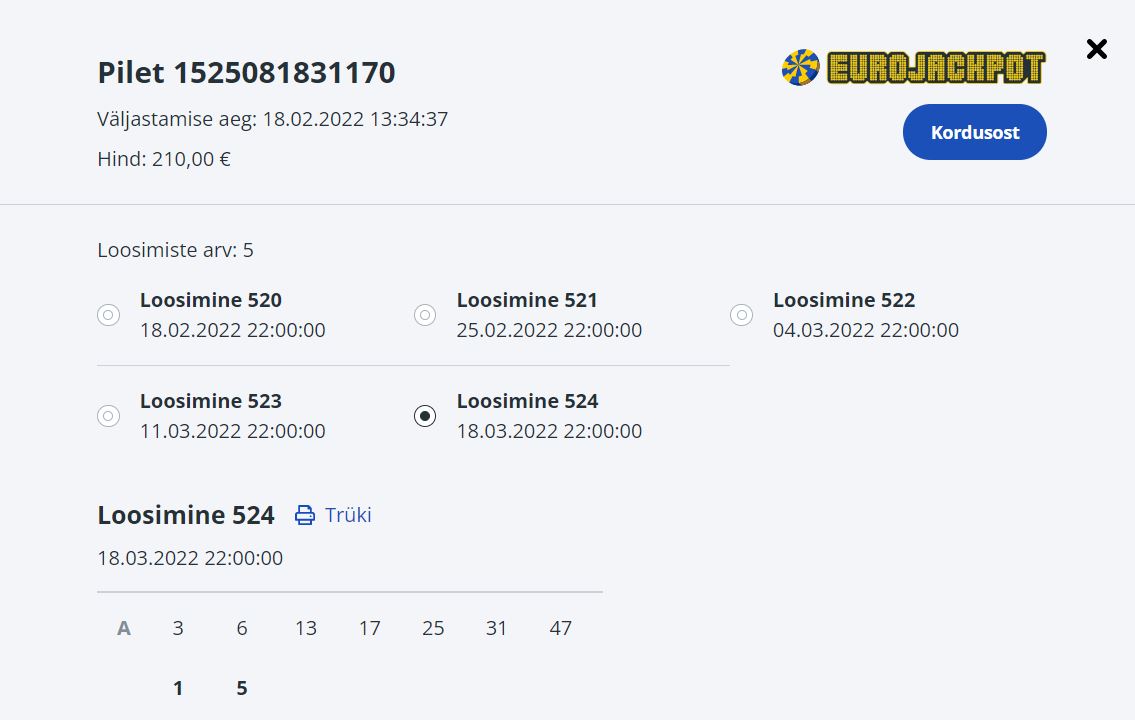
Task: Select the Loosimine 520 radio button
Action: tap(108, 315)
